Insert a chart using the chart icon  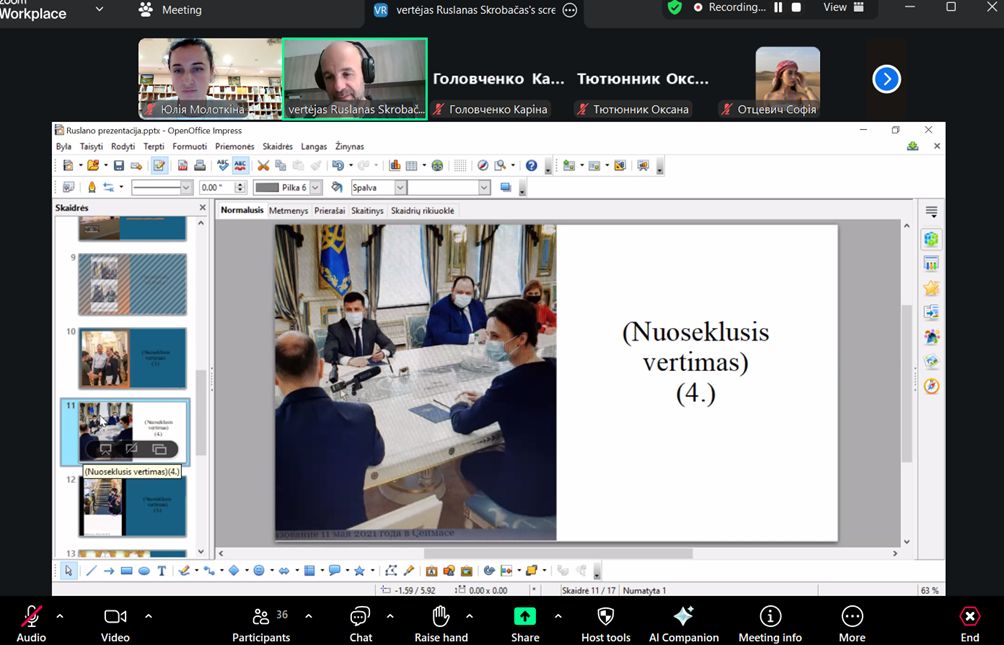pyautogui.click(x=395, y=165)
